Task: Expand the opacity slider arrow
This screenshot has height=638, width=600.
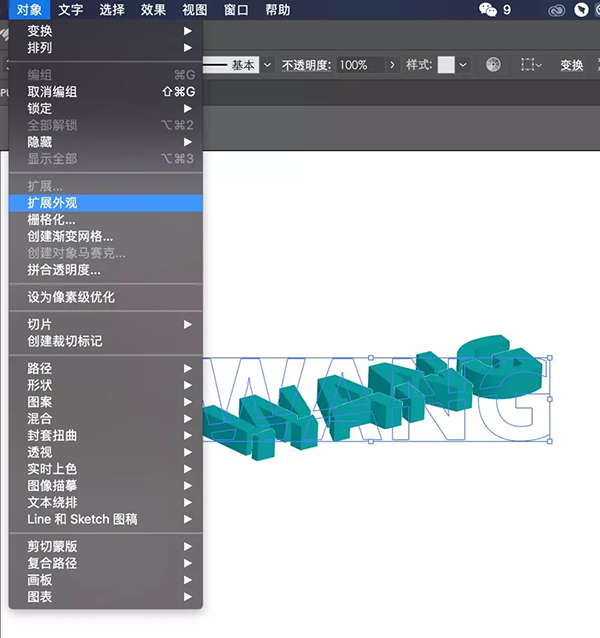Action: point(392,65)
